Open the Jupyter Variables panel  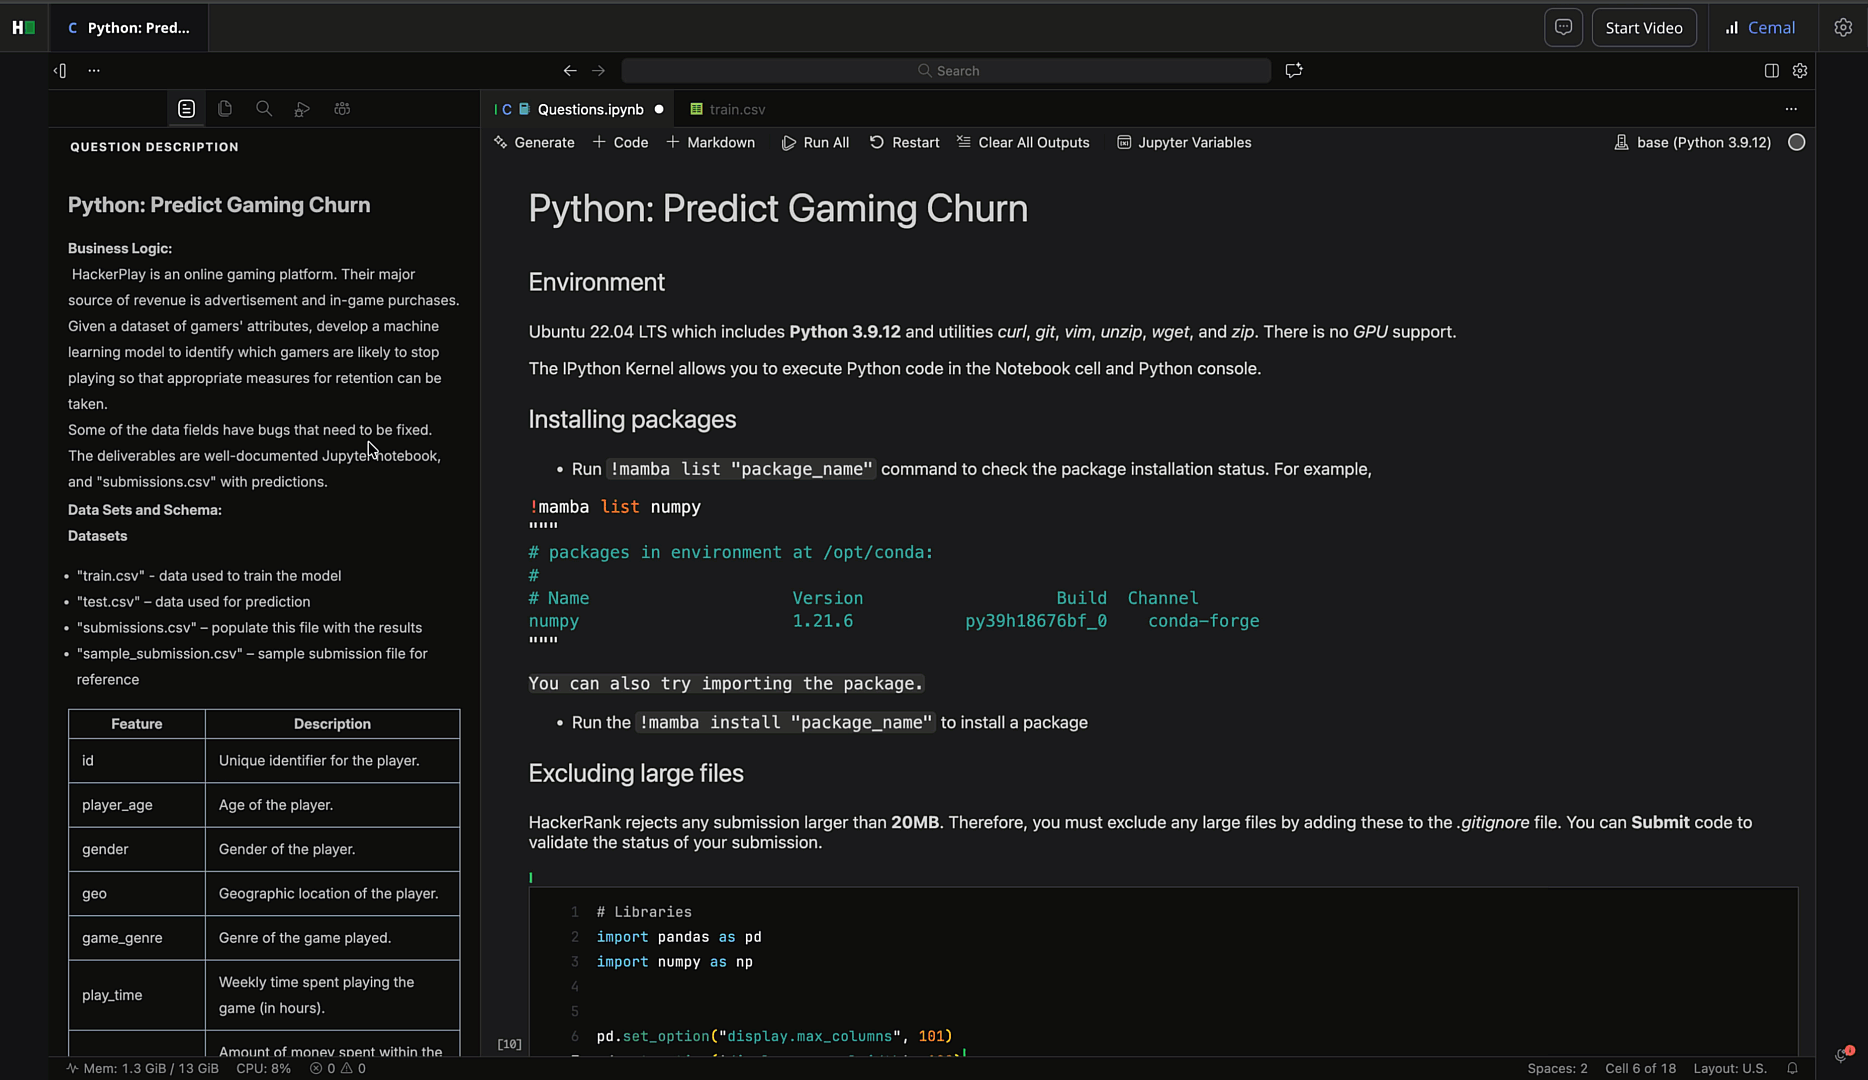click(1184, 142)
